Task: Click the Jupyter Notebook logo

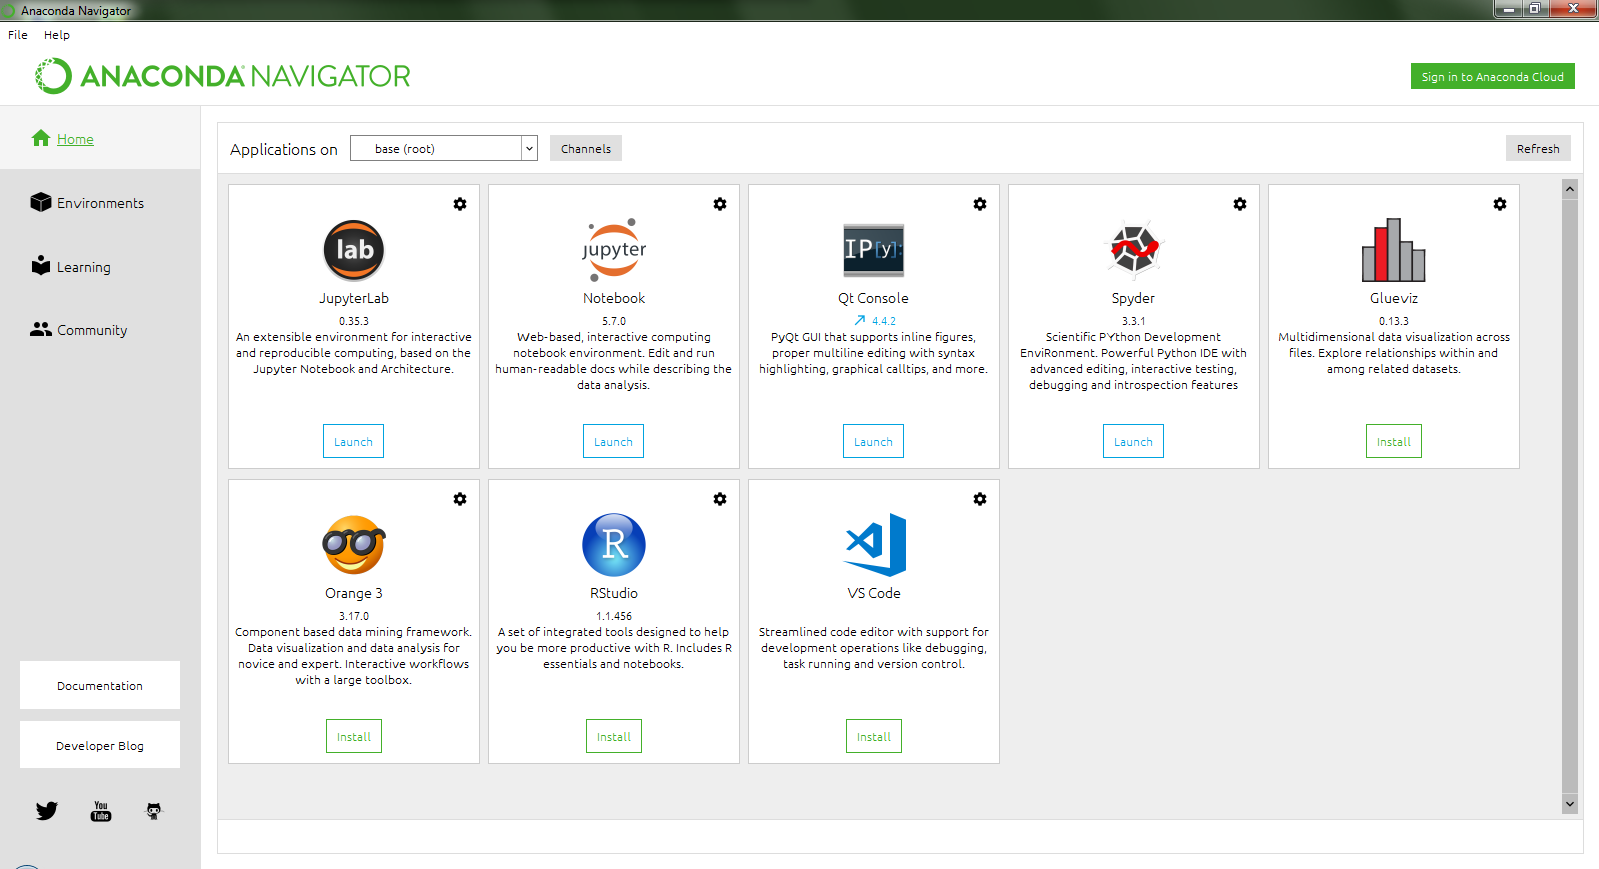Action: point(614,250)
